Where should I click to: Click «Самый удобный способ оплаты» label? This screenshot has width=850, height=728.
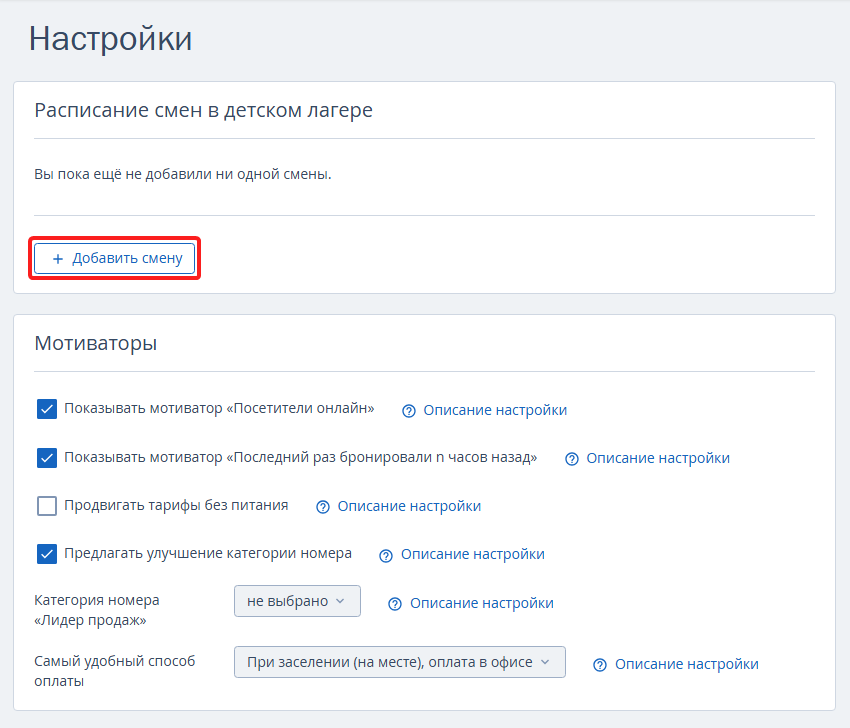[114, 671]
